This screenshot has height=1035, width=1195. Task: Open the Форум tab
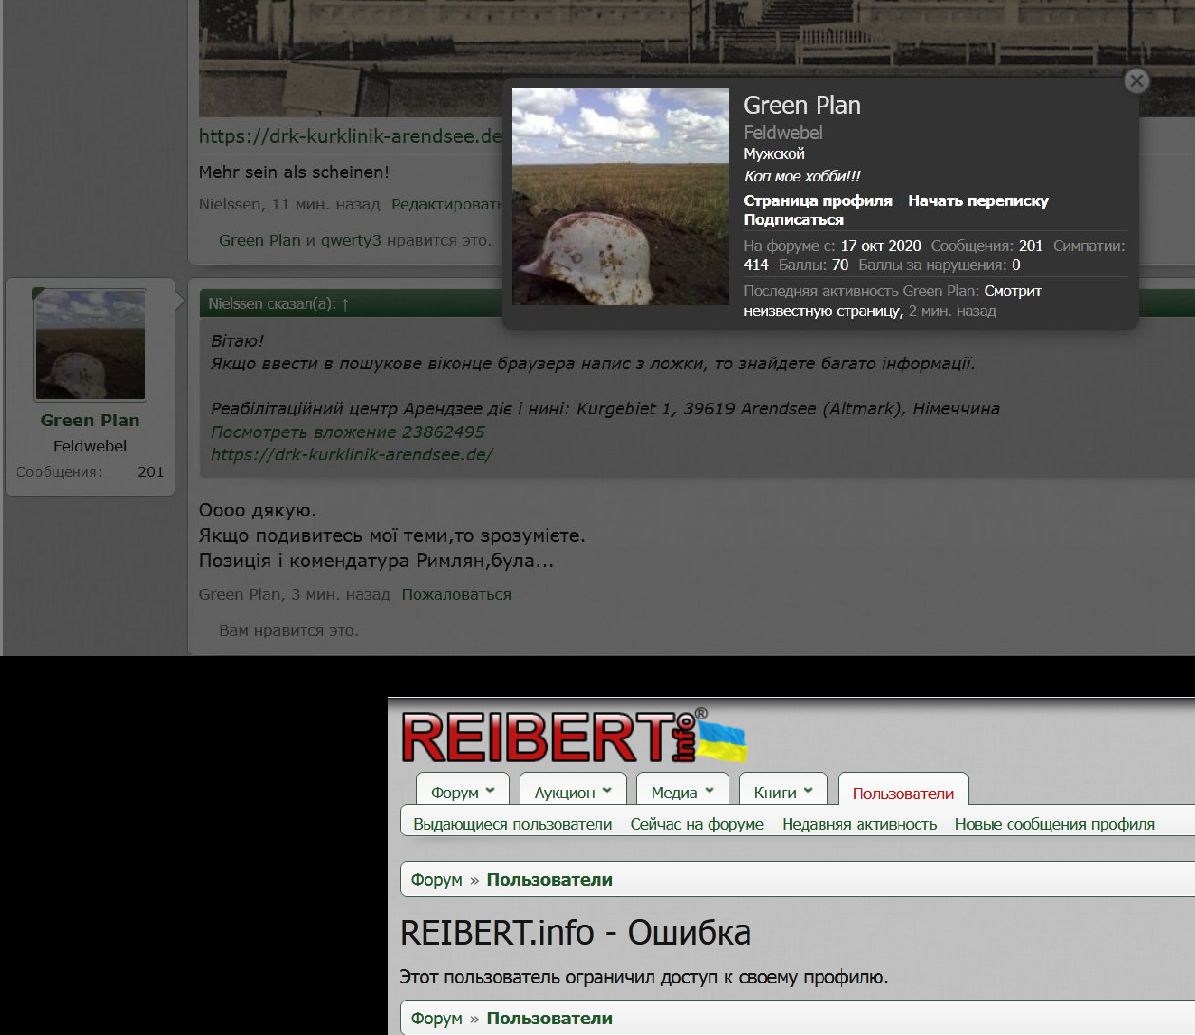[455, 793]
